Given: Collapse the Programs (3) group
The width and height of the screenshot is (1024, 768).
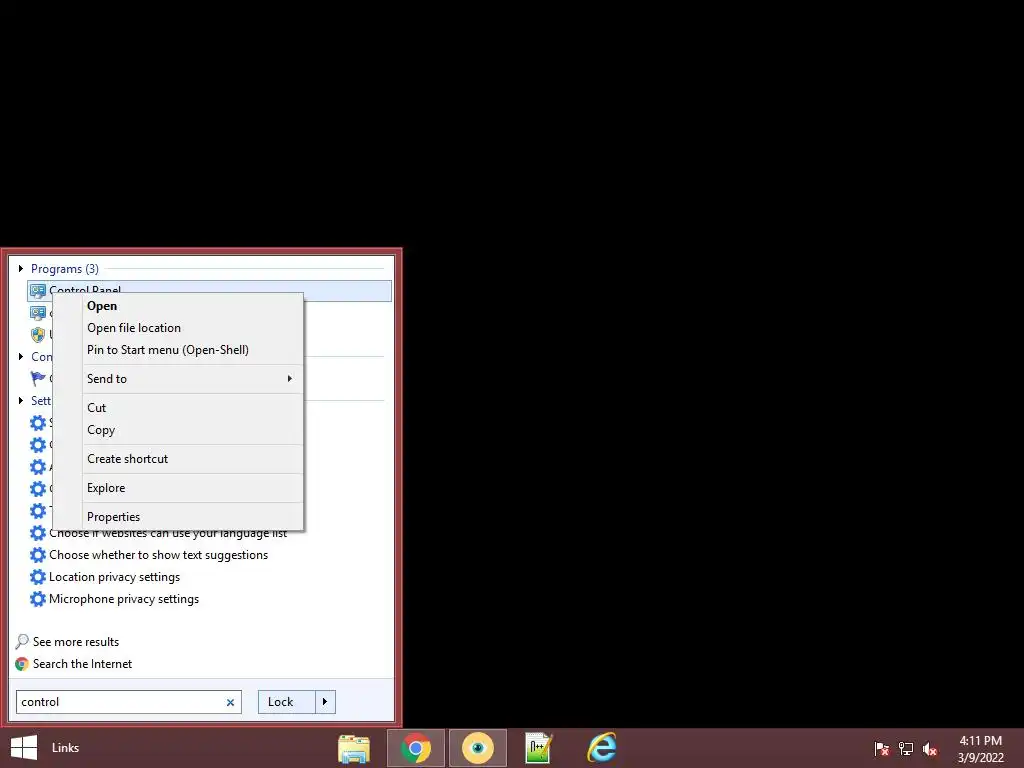Looking at the screenshot, I should pyautogui.click(x=21, y=268).
